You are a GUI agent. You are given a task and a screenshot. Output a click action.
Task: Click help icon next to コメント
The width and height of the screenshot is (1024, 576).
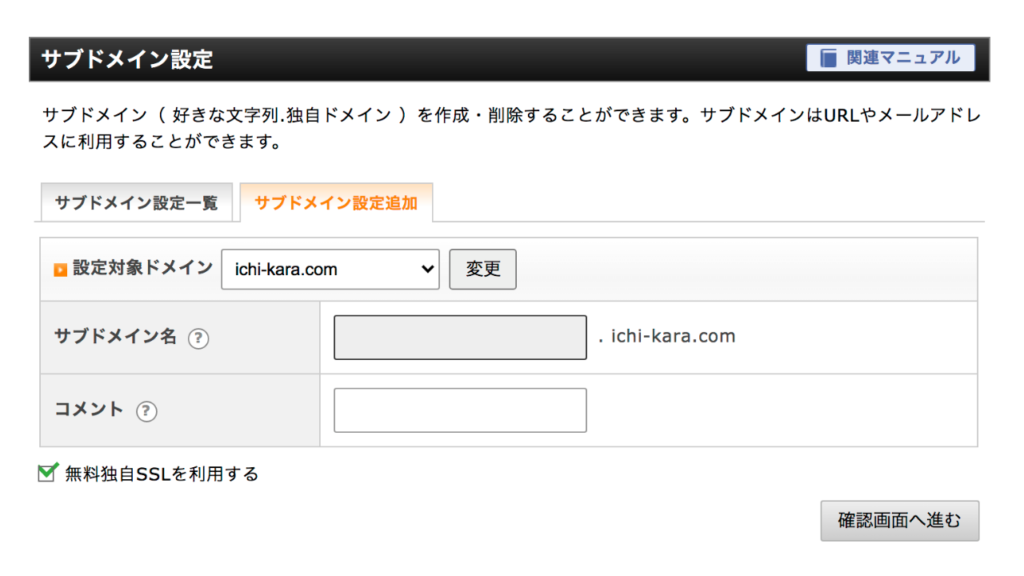coord(147,410)
